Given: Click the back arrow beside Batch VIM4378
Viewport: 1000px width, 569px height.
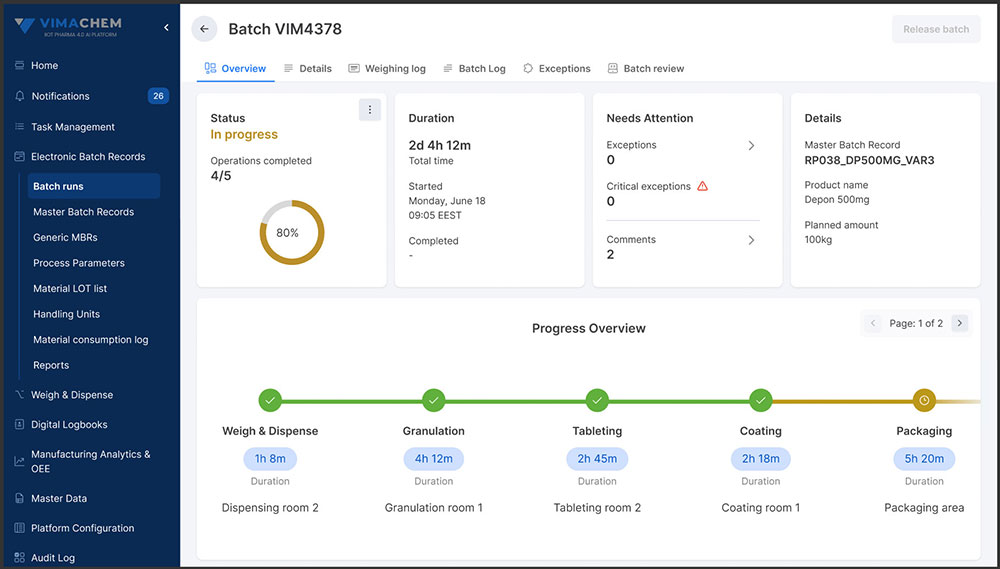Looking at the screenshot, I should 204,29.
